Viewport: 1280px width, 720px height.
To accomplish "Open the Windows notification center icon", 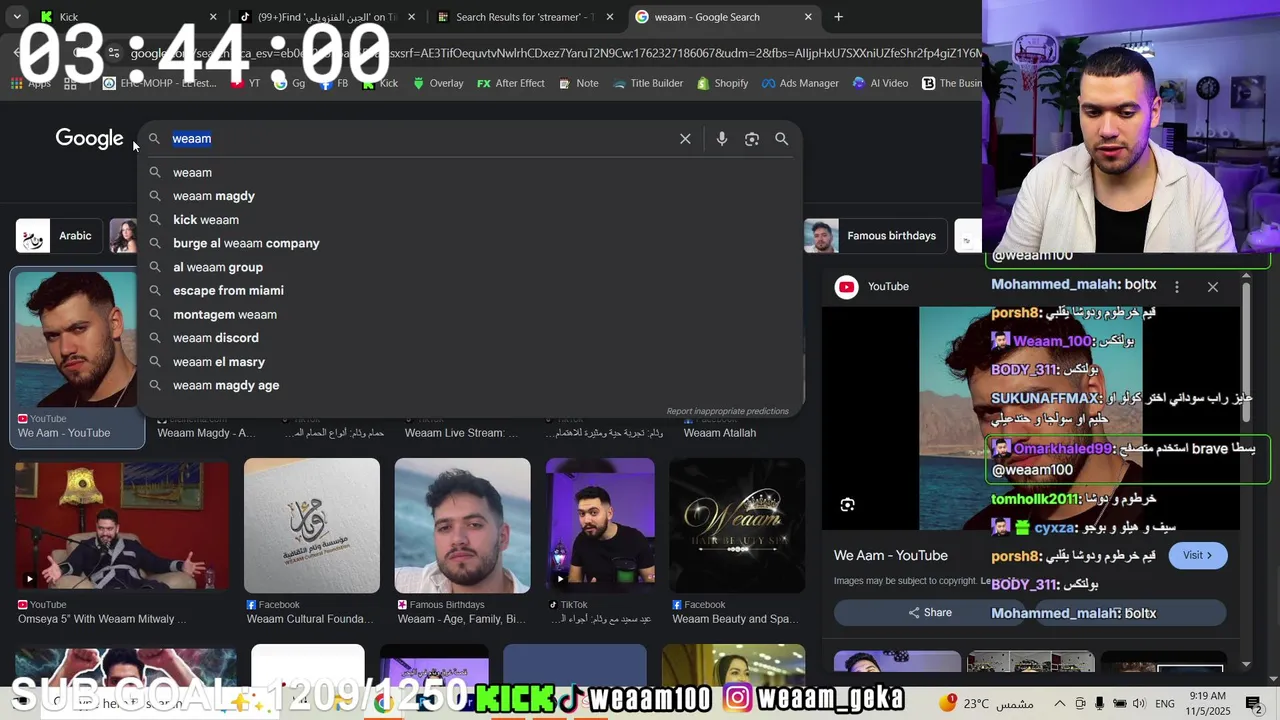I will click(1254, 703).
